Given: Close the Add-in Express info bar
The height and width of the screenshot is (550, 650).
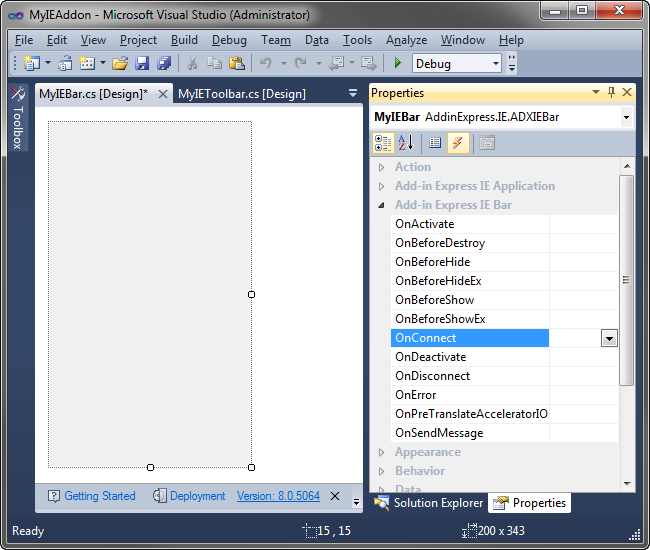Looking at the screenshot, I should coord(335,496).
